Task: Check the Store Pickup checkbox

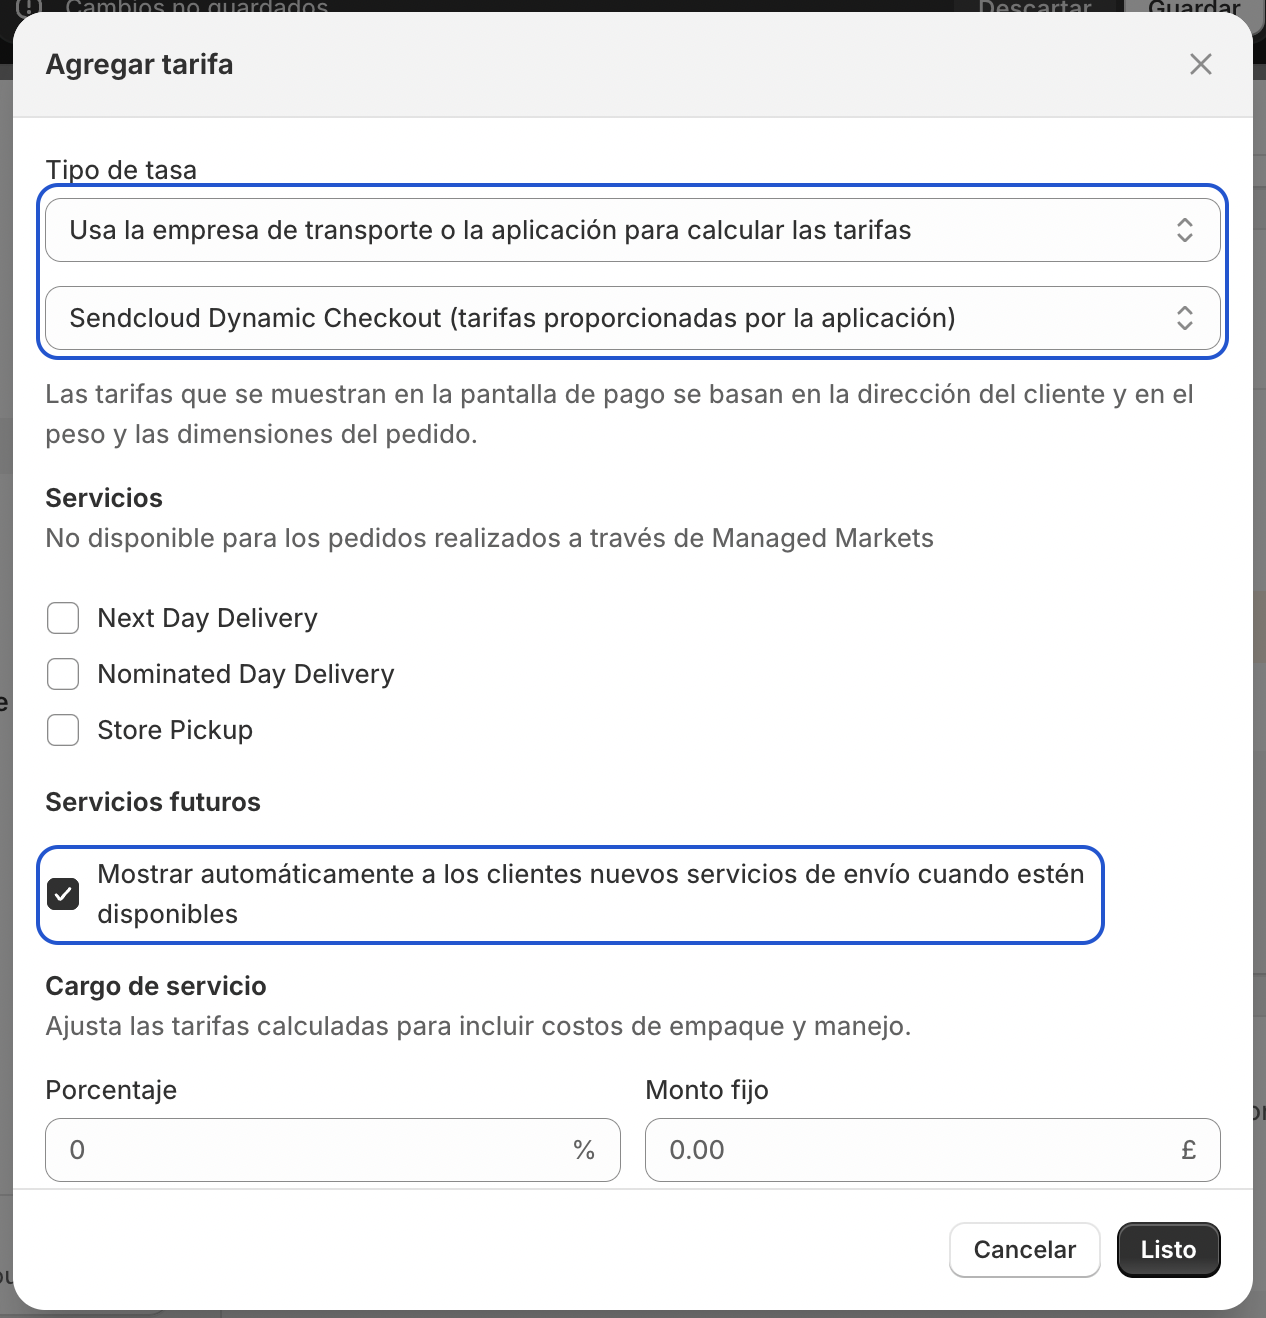Action: 63,730
